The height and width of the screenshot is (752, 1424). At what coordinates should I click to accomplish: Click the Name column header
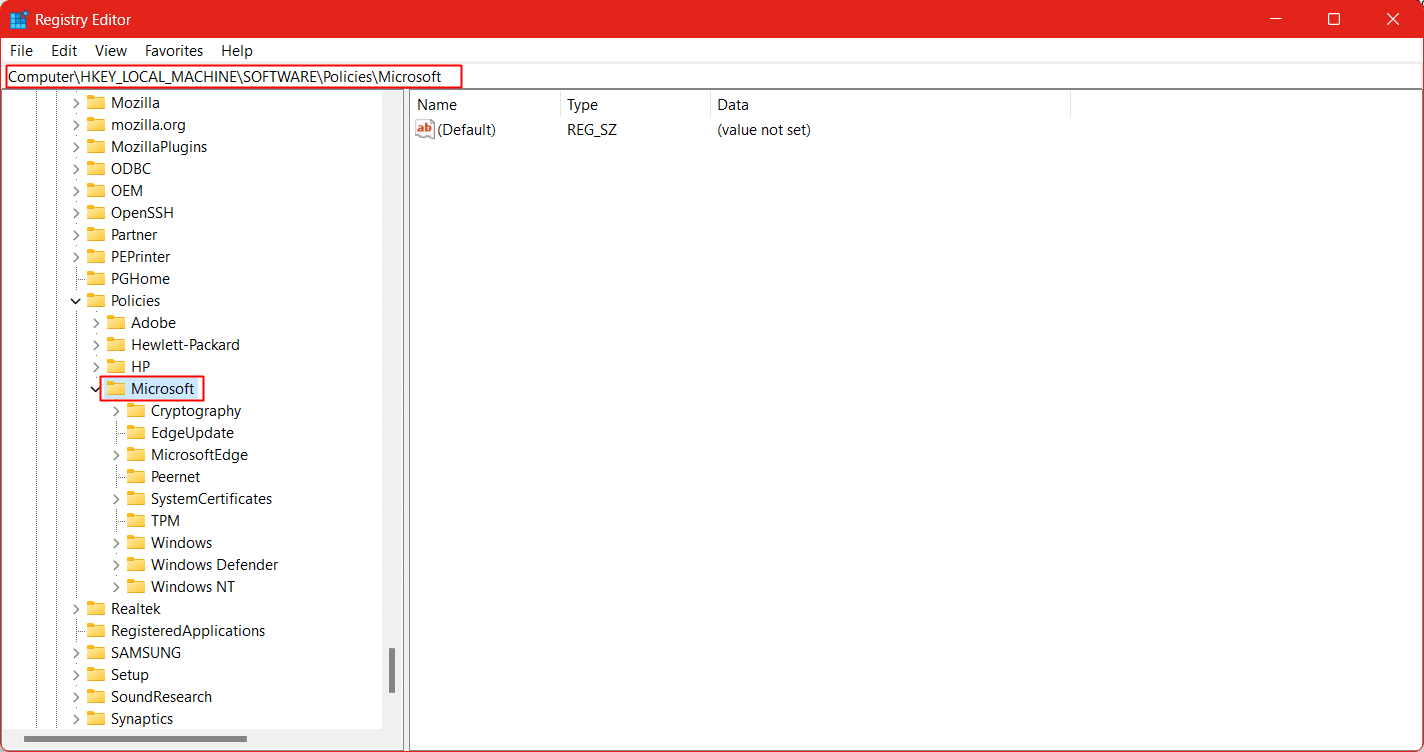485,105
